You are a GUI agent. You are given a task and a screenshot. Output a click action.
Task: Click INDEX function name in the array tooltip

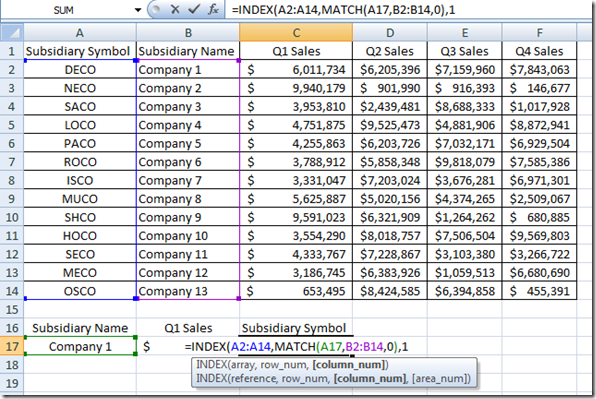click(x=212, y=365)
